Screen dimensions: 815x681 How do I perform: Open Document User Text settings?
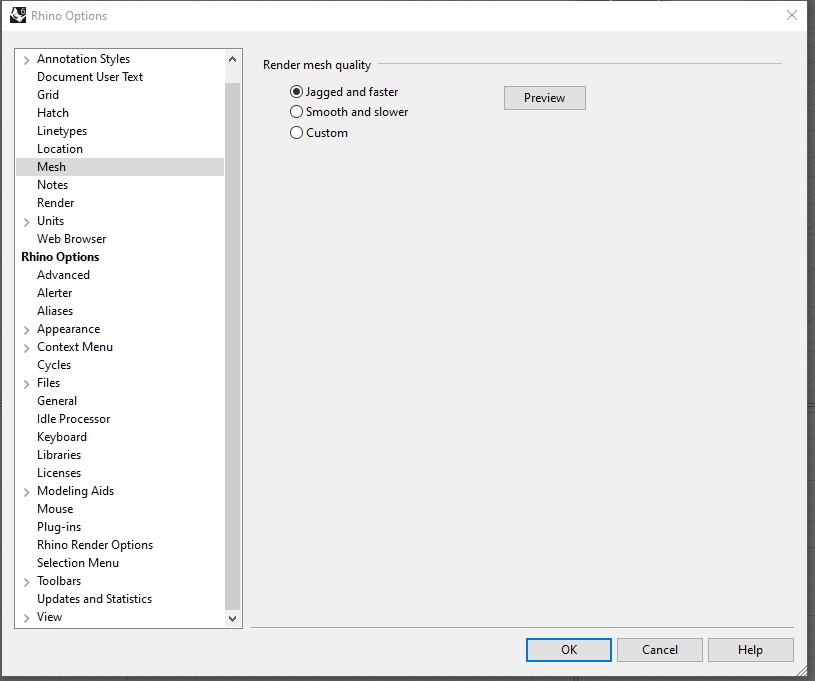coord(90,77)
